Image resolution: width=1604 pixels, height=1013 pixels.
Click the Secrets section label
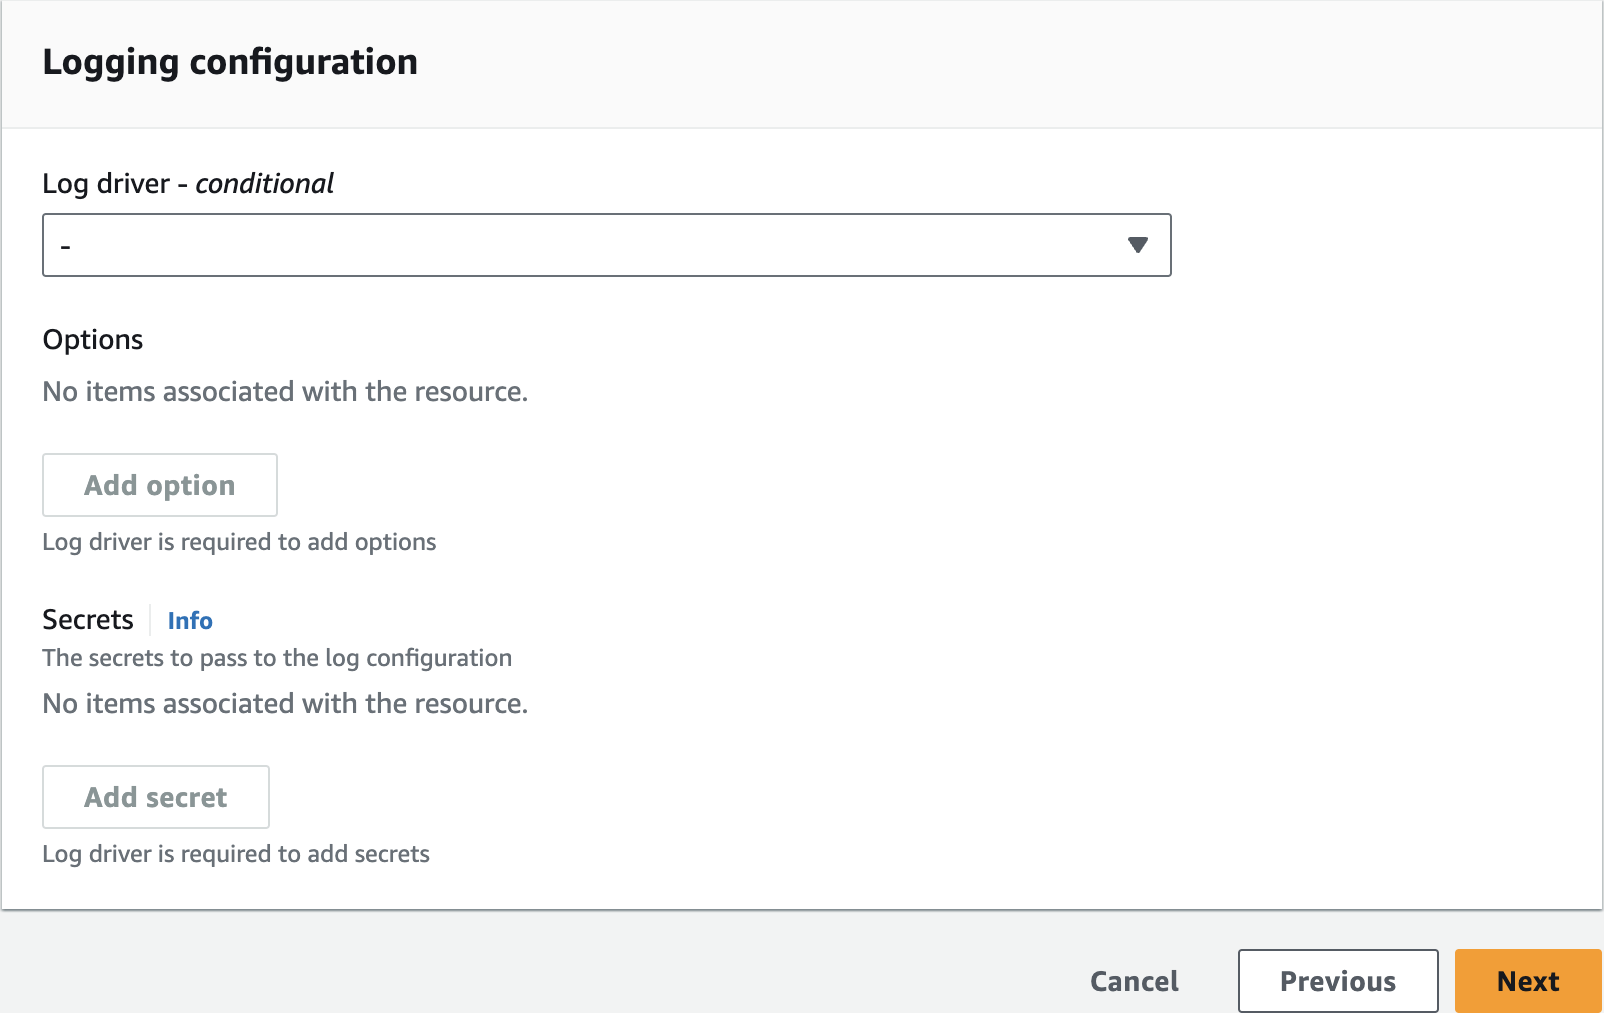point(88,620)
